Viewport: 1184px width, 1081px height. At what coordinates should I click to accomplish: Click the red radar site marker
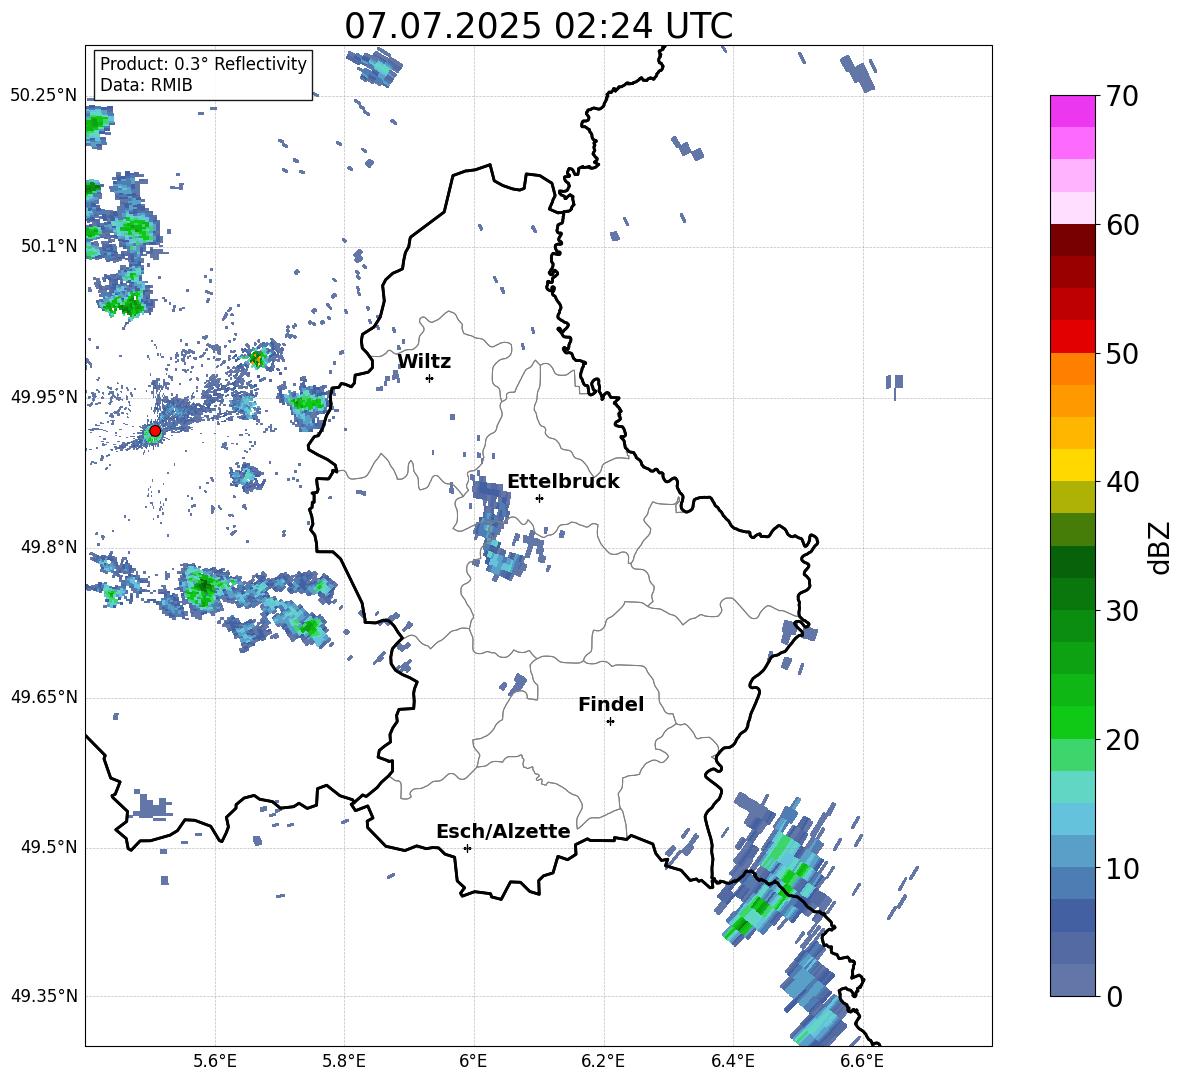pyautogui.click(x=155, y=431)
